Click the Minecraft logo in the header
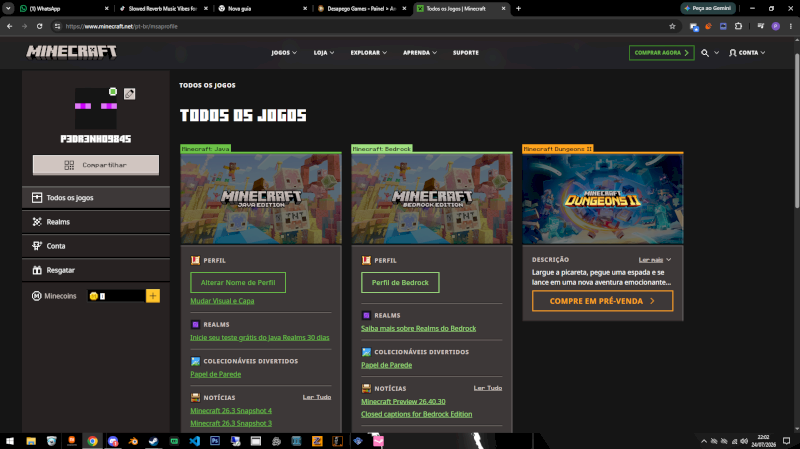 point(71,52)
